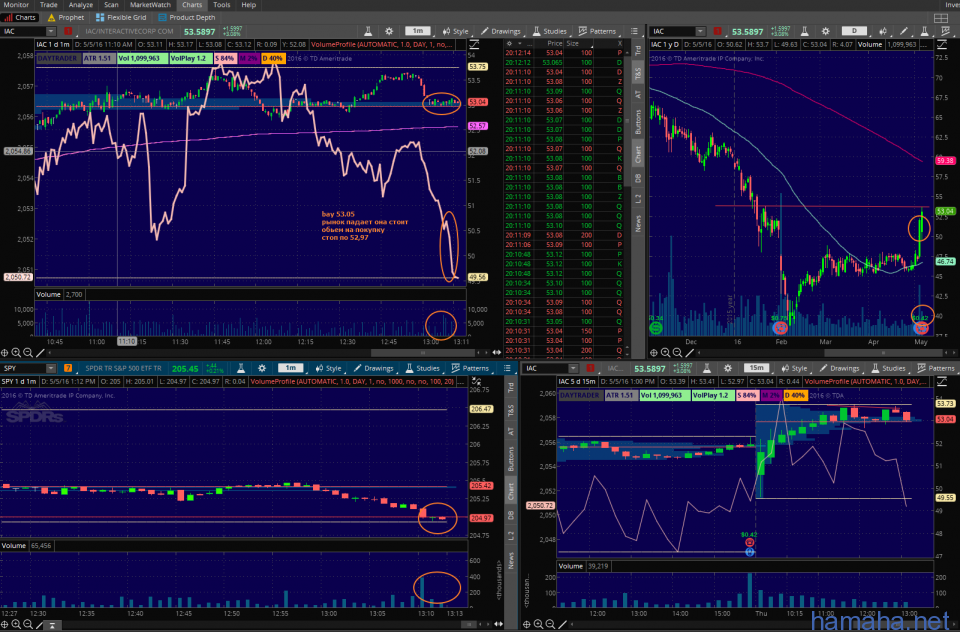
Task: Open chart settings gear in IAC daily chart
Action: click(x=825, y=31)
